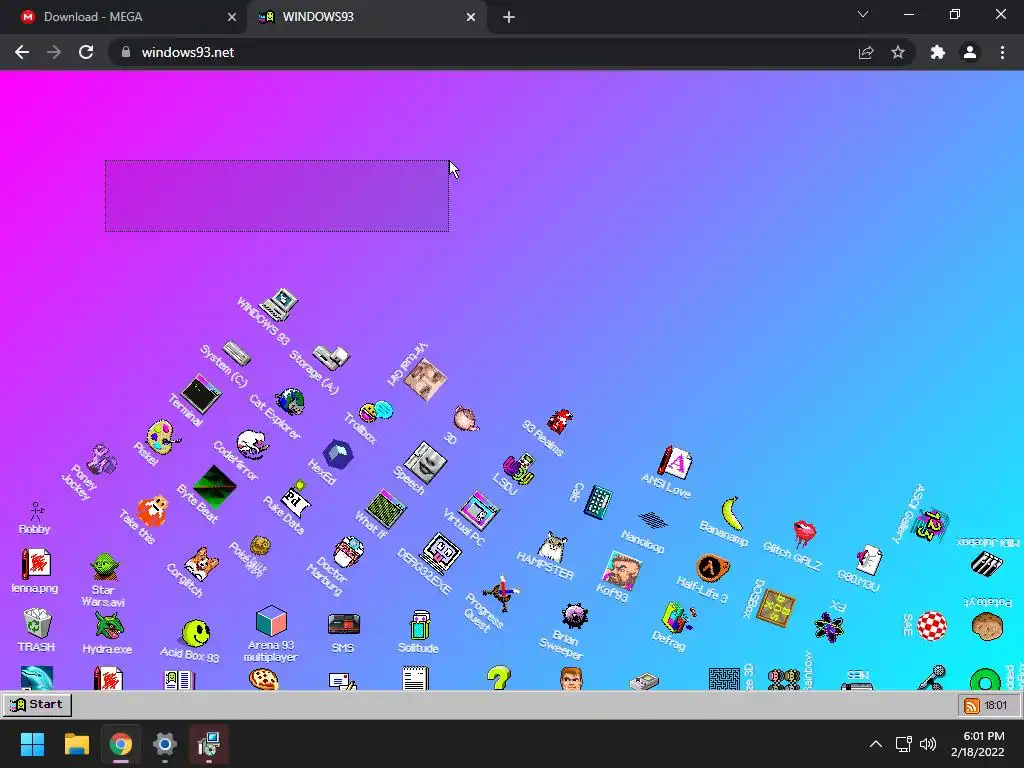Select the WINDOWS93 browser tab
Screen dimensions: 1024x768
[368, 17]
